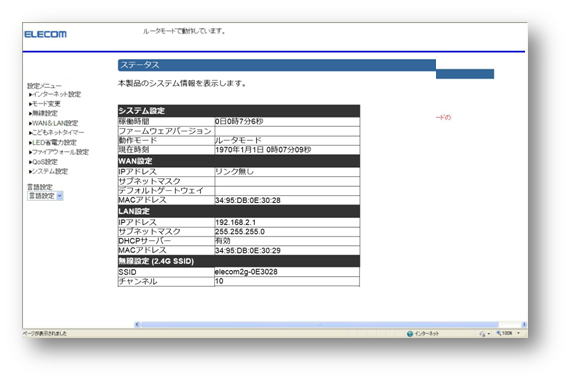Select SSID value elecom2g-0E3028

pyautogui.click(x=246, y=272)
